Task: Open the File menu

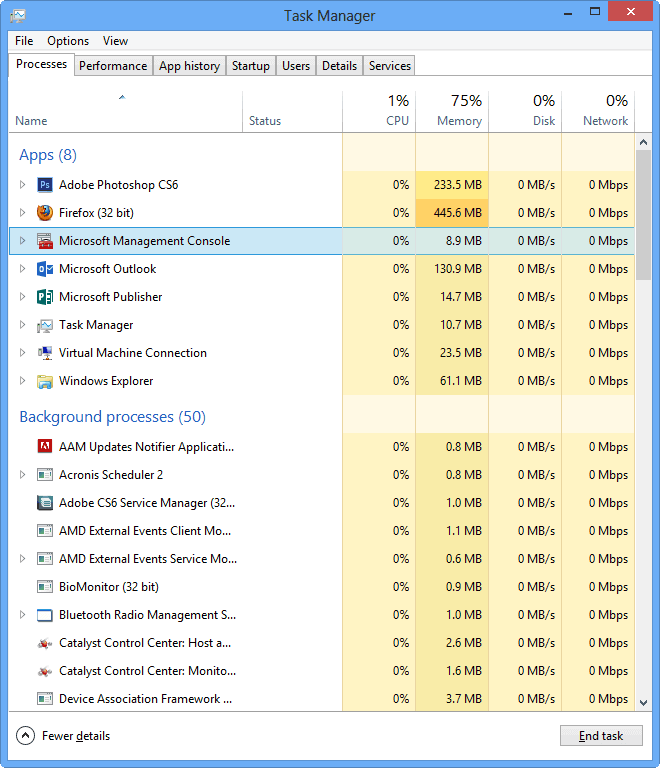Action: point(24,41)
